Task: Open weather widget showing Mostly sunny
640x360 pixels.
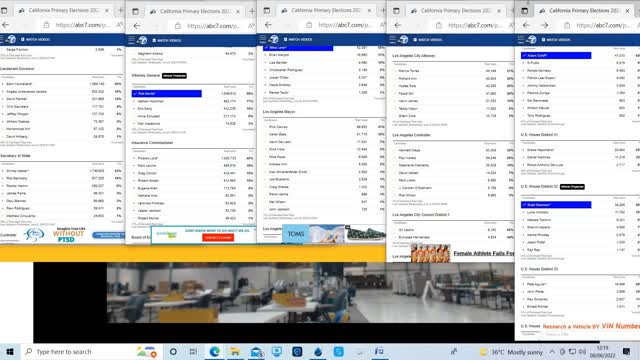Action: (x=511, y=351)
